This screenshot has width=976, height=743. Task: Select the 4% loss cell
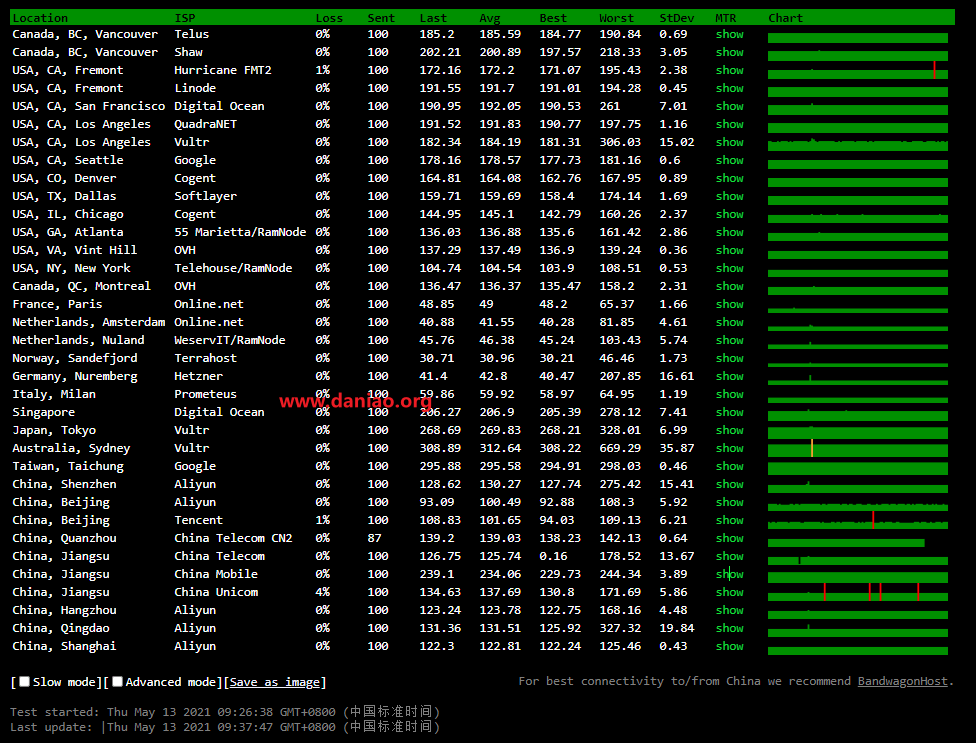coord(322,592)
